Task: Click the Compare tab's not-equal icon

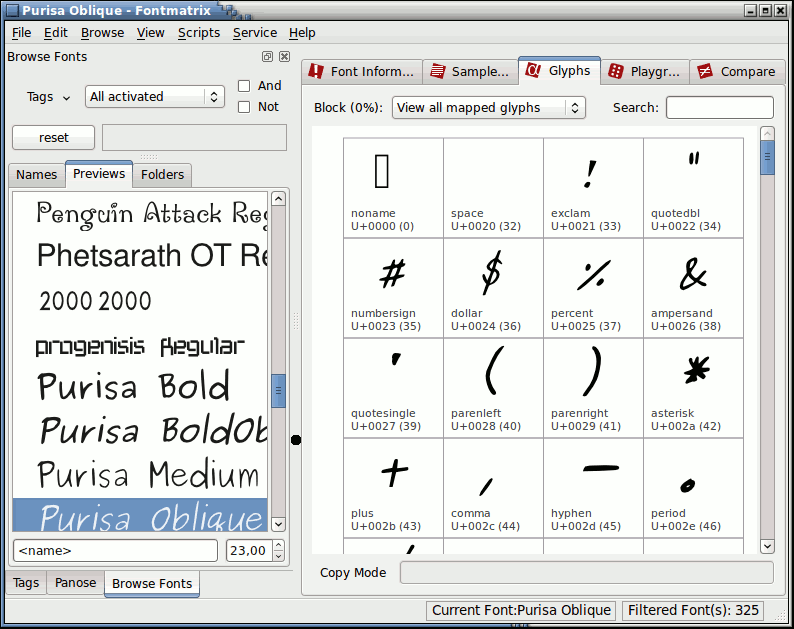Action: point(705,71)
